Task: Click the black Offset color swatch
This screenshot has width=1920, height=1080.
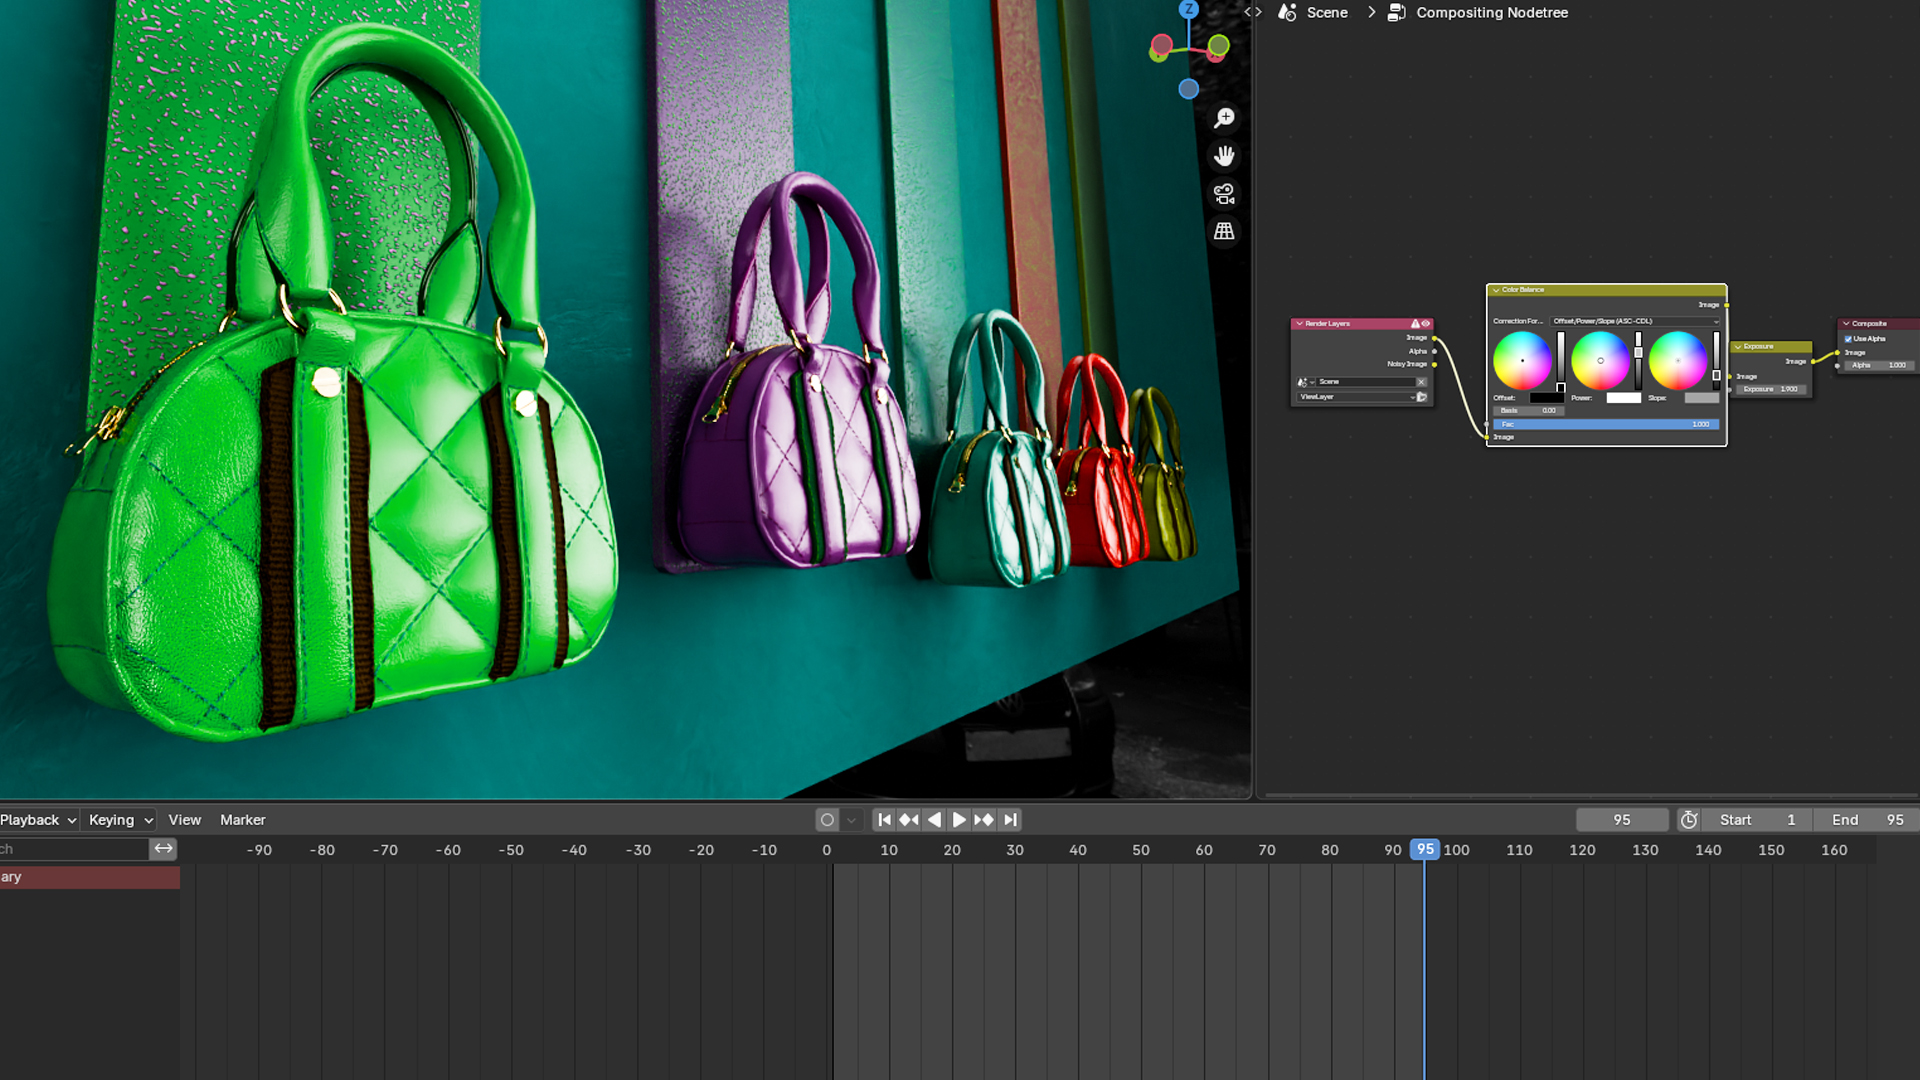Action: click(1546, 398)
